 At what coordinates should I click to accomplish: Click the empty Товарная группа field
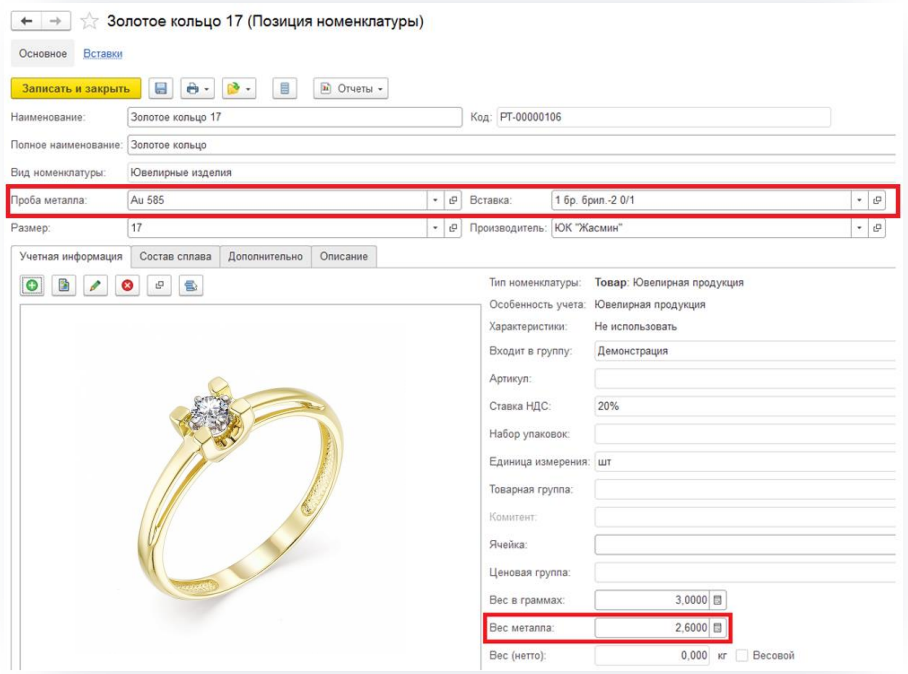[x=745, y=490]
